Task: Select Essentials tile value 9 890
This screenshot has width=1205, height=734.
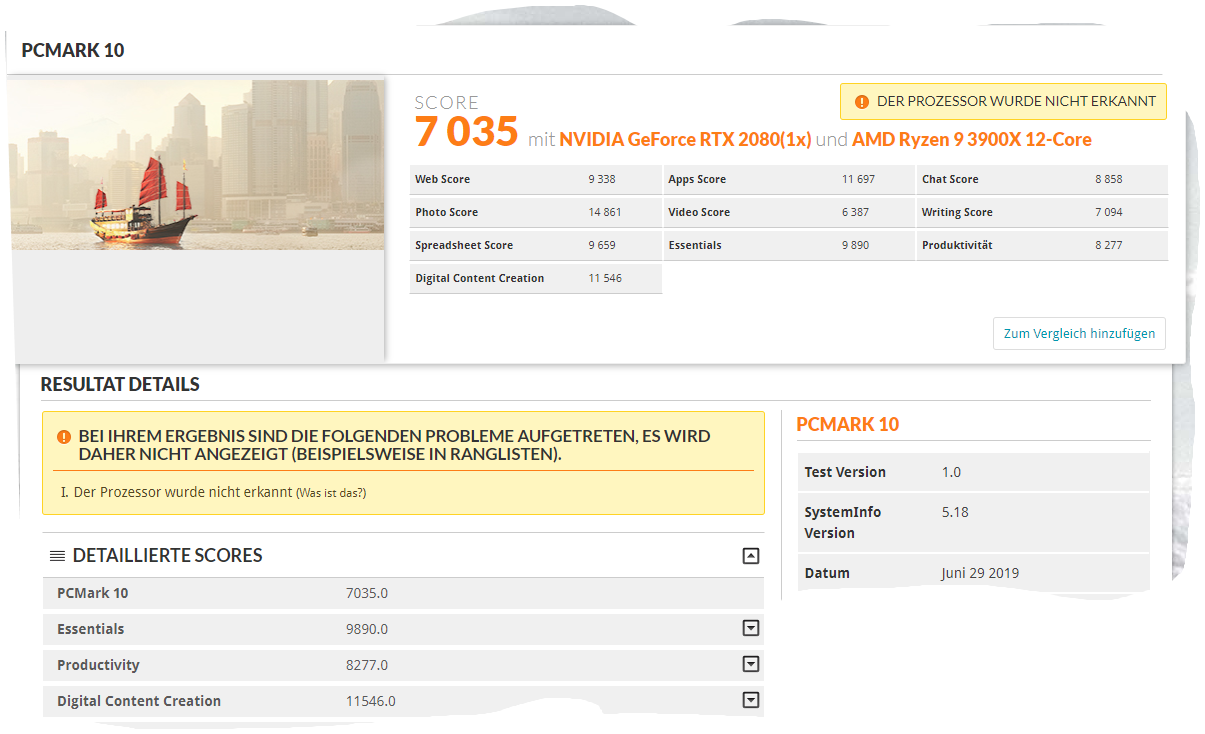Action: click(855, 246)
